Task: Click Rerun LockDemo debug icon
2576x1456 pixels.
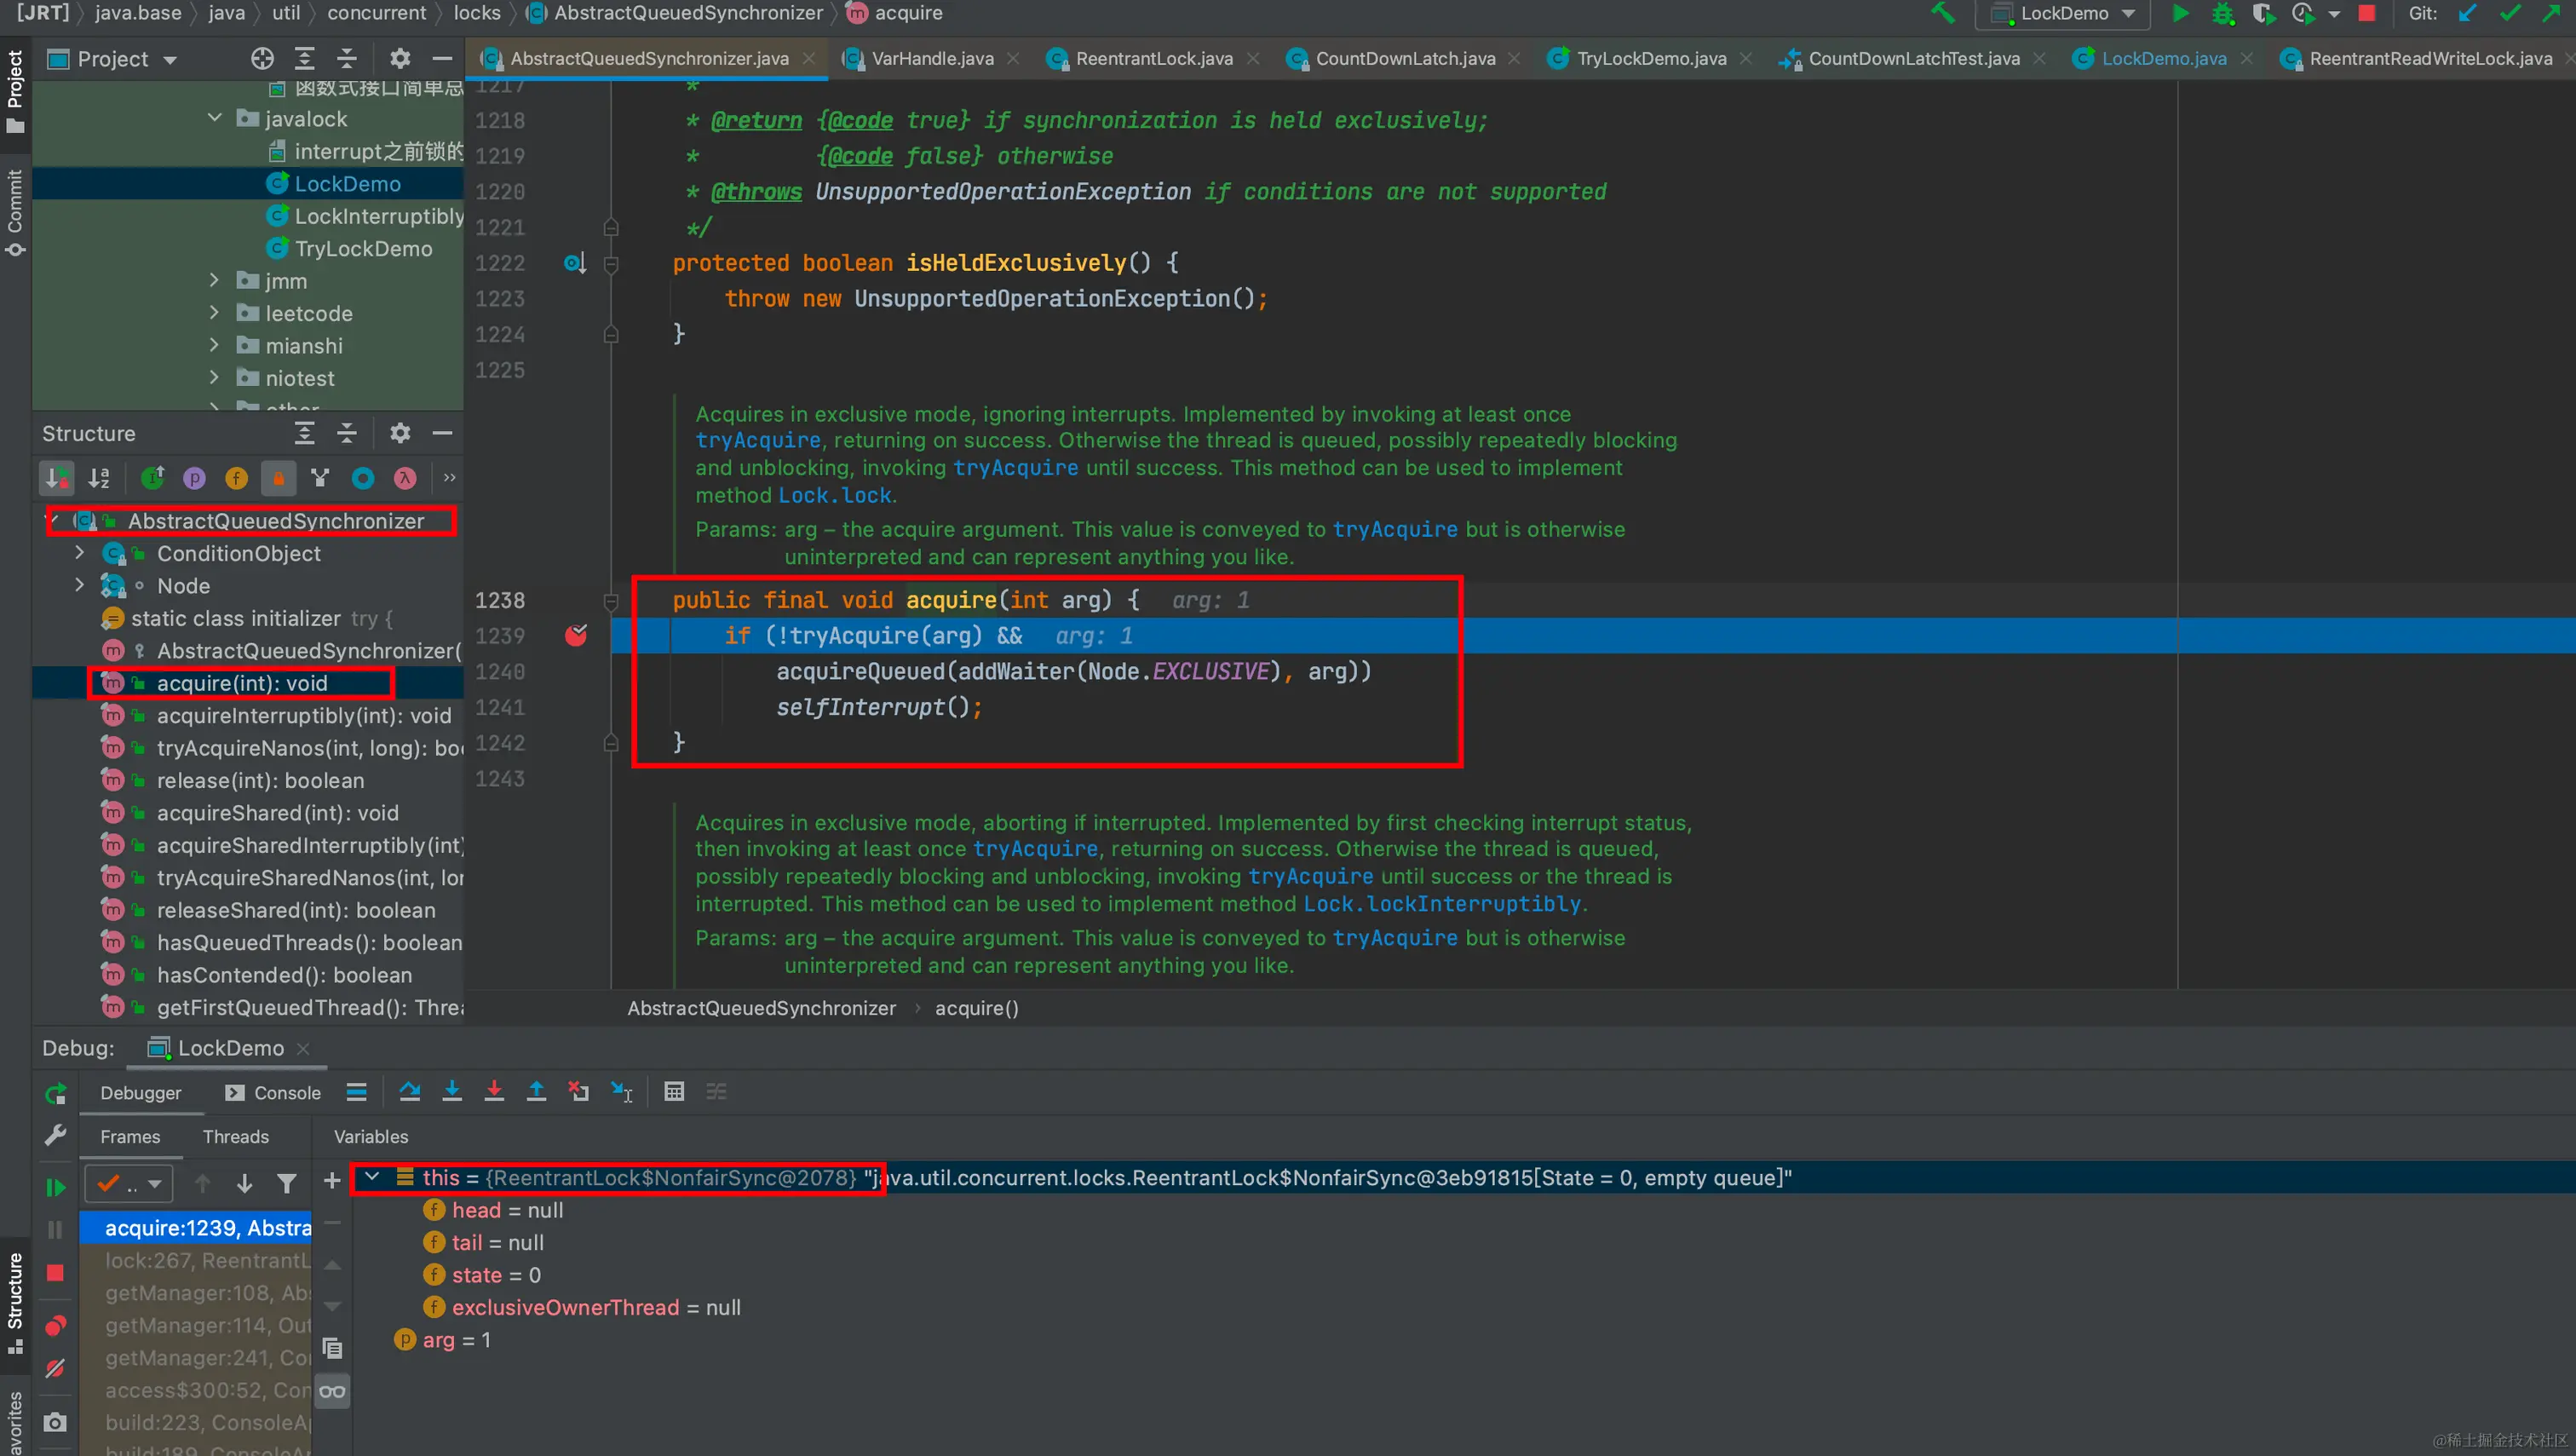Action: click(x=55, y=1093)
